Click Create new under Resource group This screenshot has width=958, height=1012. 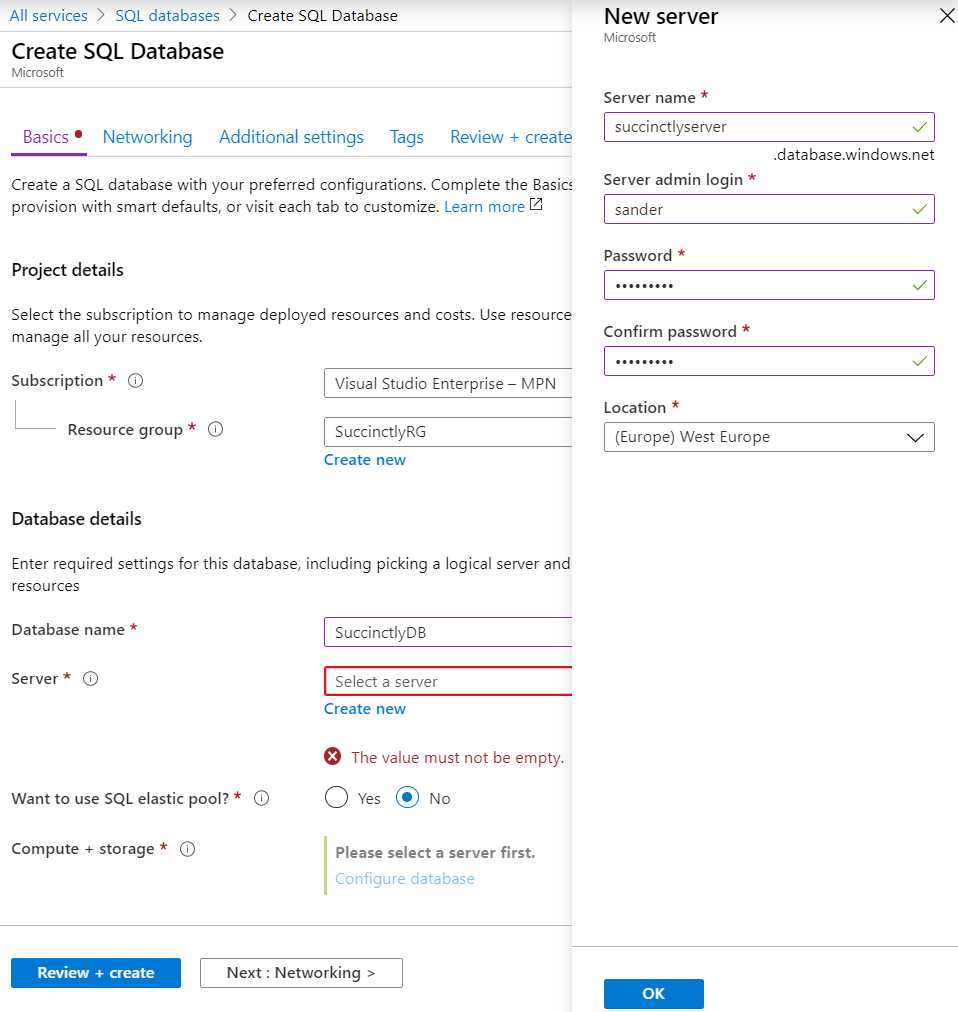pos(364,459)
